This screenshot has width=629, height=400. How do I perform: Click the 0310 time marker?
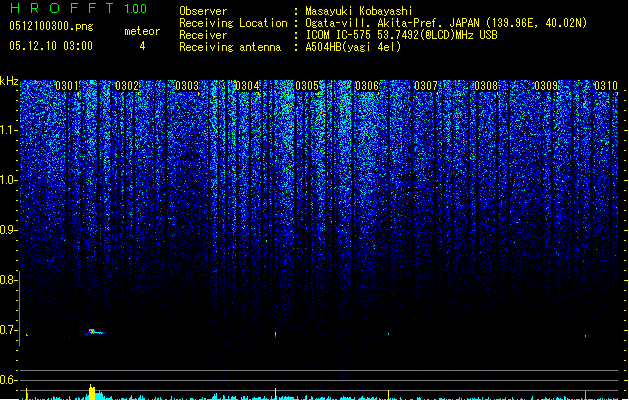point(606,86)
